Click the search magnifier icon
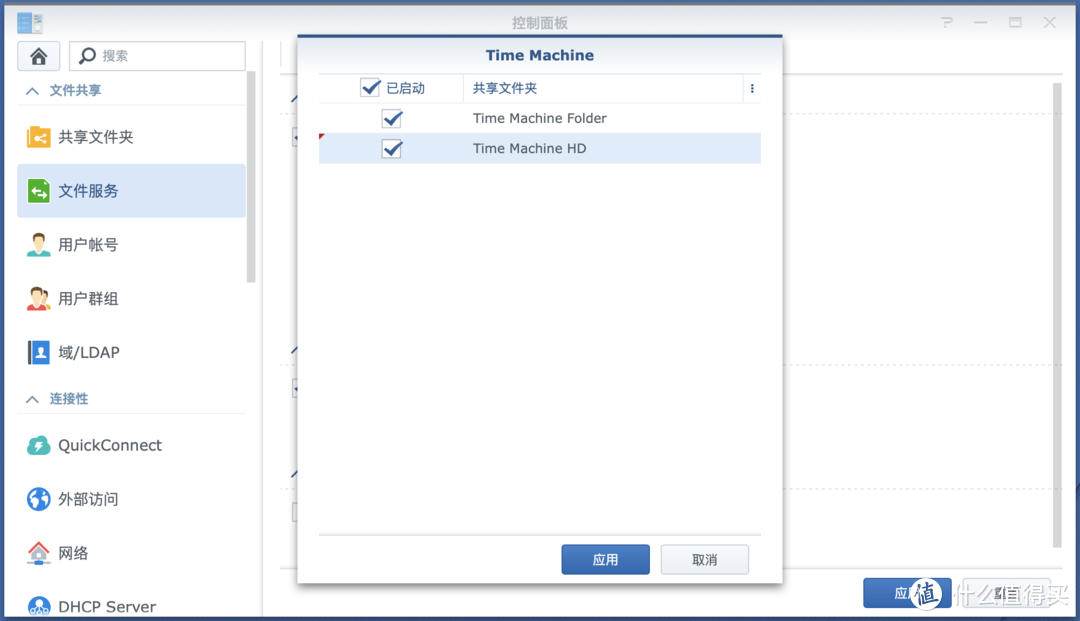 87,56
